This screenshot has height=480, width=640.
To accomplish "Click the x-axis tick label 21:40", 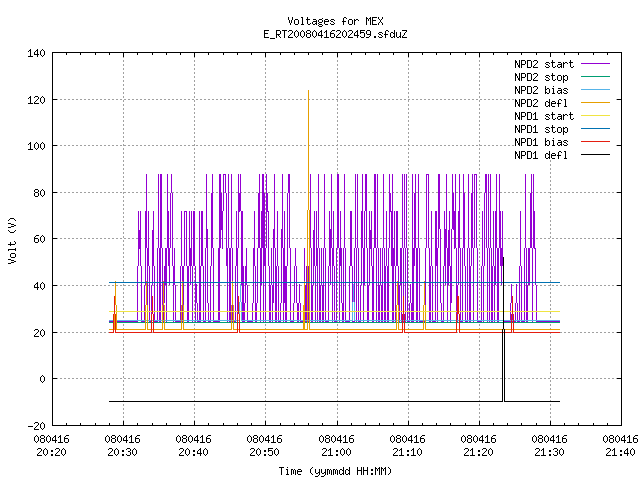I will click(x=620, y=452).
